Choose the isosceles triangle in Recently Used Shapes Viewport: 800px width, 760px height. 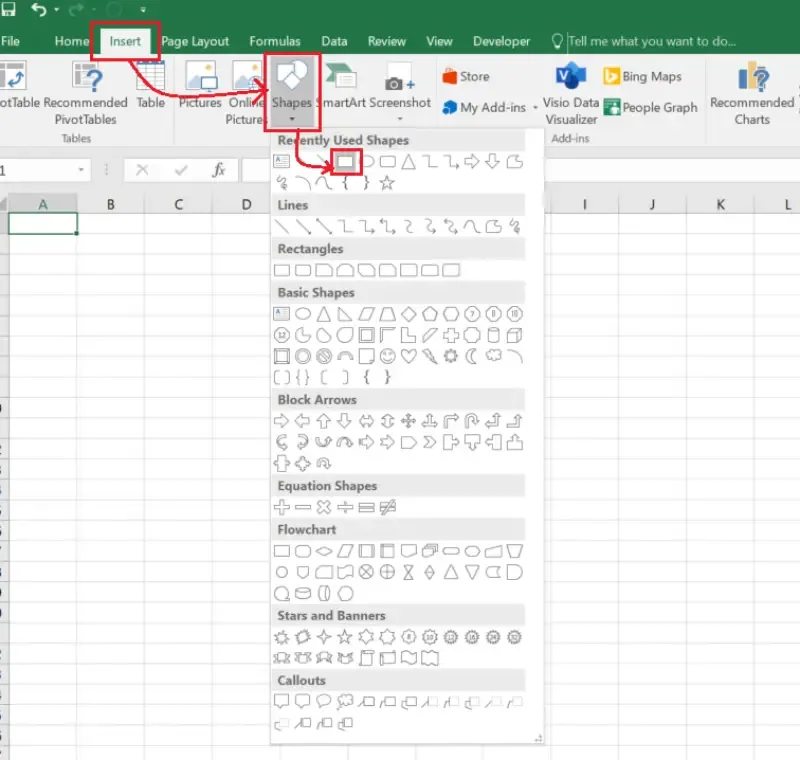click(x=408, y=162)
